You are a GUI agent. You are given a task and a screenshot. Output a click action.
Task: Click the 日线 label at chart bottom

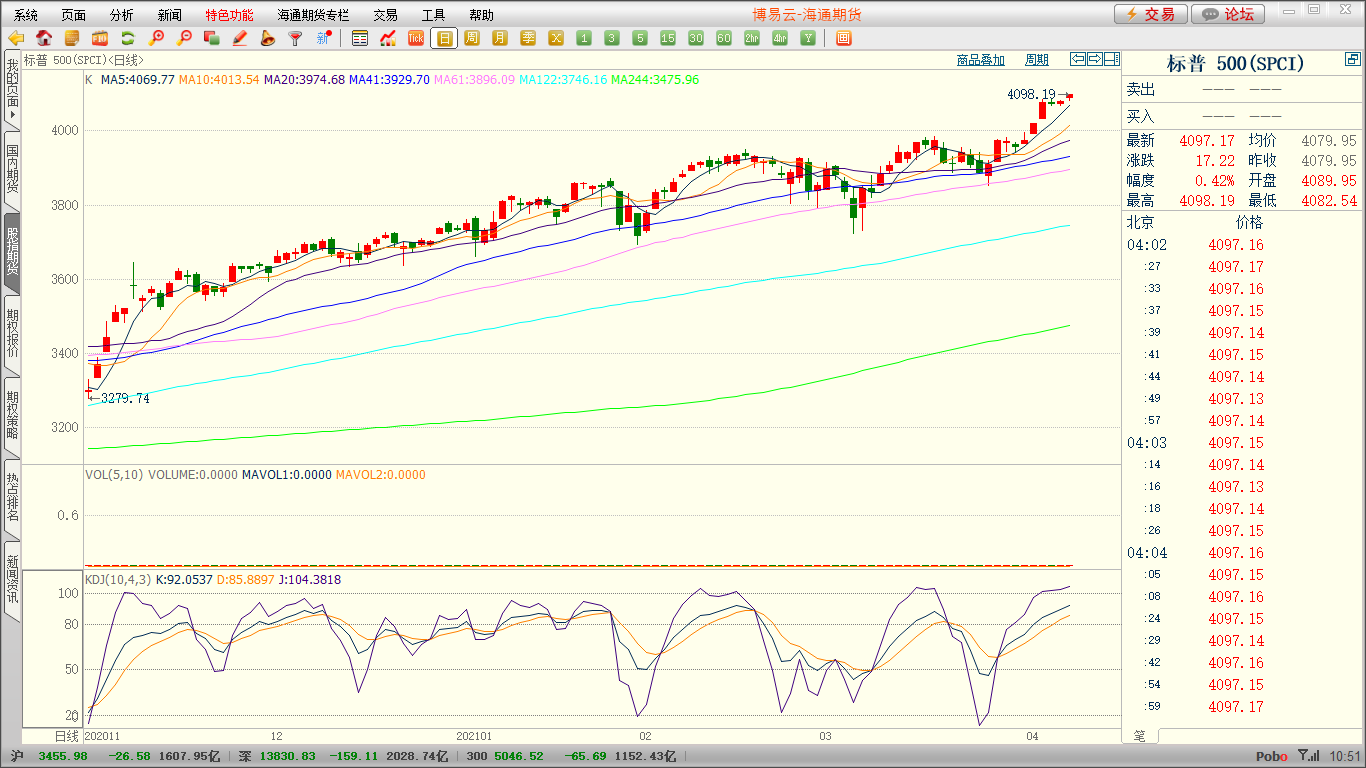pos(67,736)
